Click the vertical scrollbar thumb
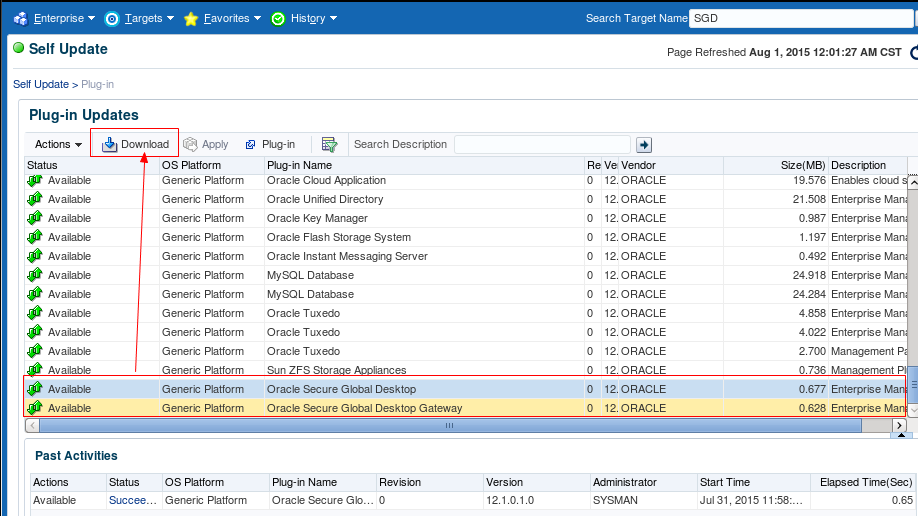Viewport: 918px width, 516px height. point(913,385)
